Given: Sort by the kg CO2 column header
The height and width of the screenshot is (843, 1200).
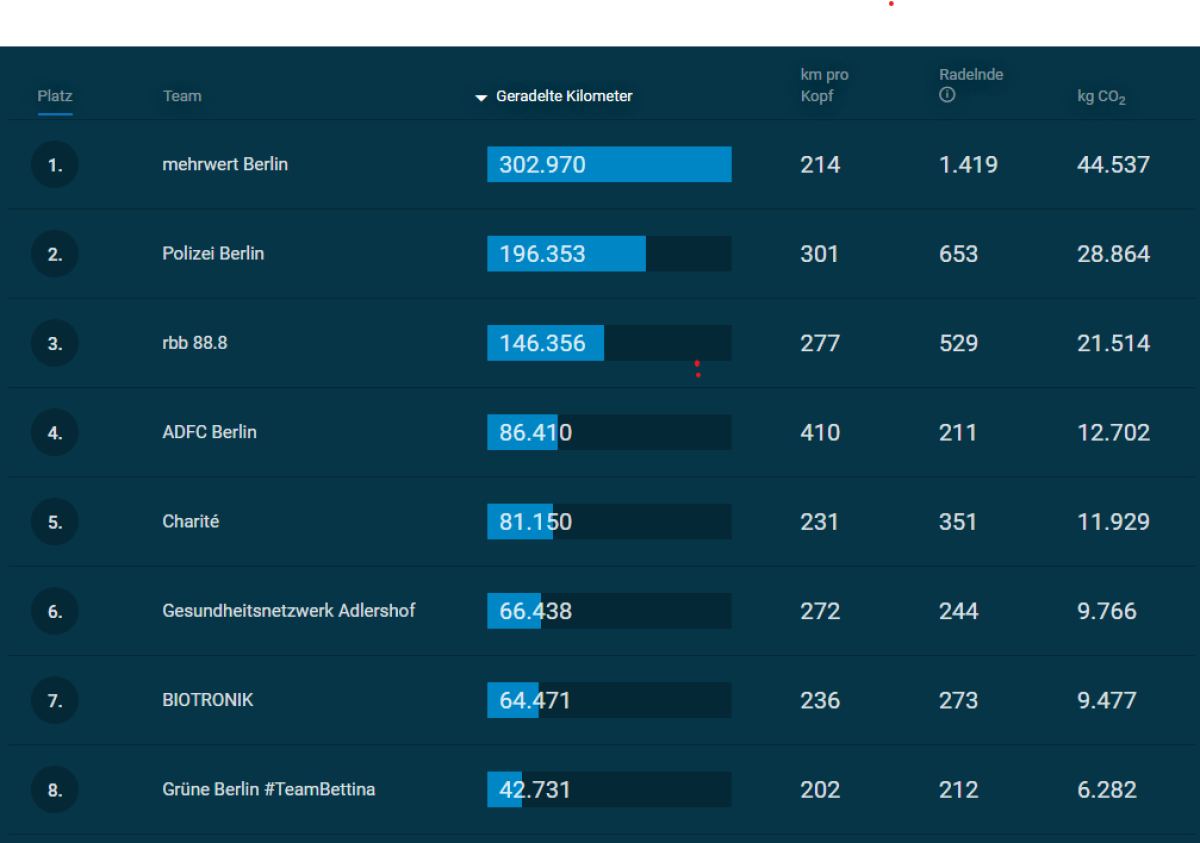Looking at the screenshot, I should pos(1101,97).
